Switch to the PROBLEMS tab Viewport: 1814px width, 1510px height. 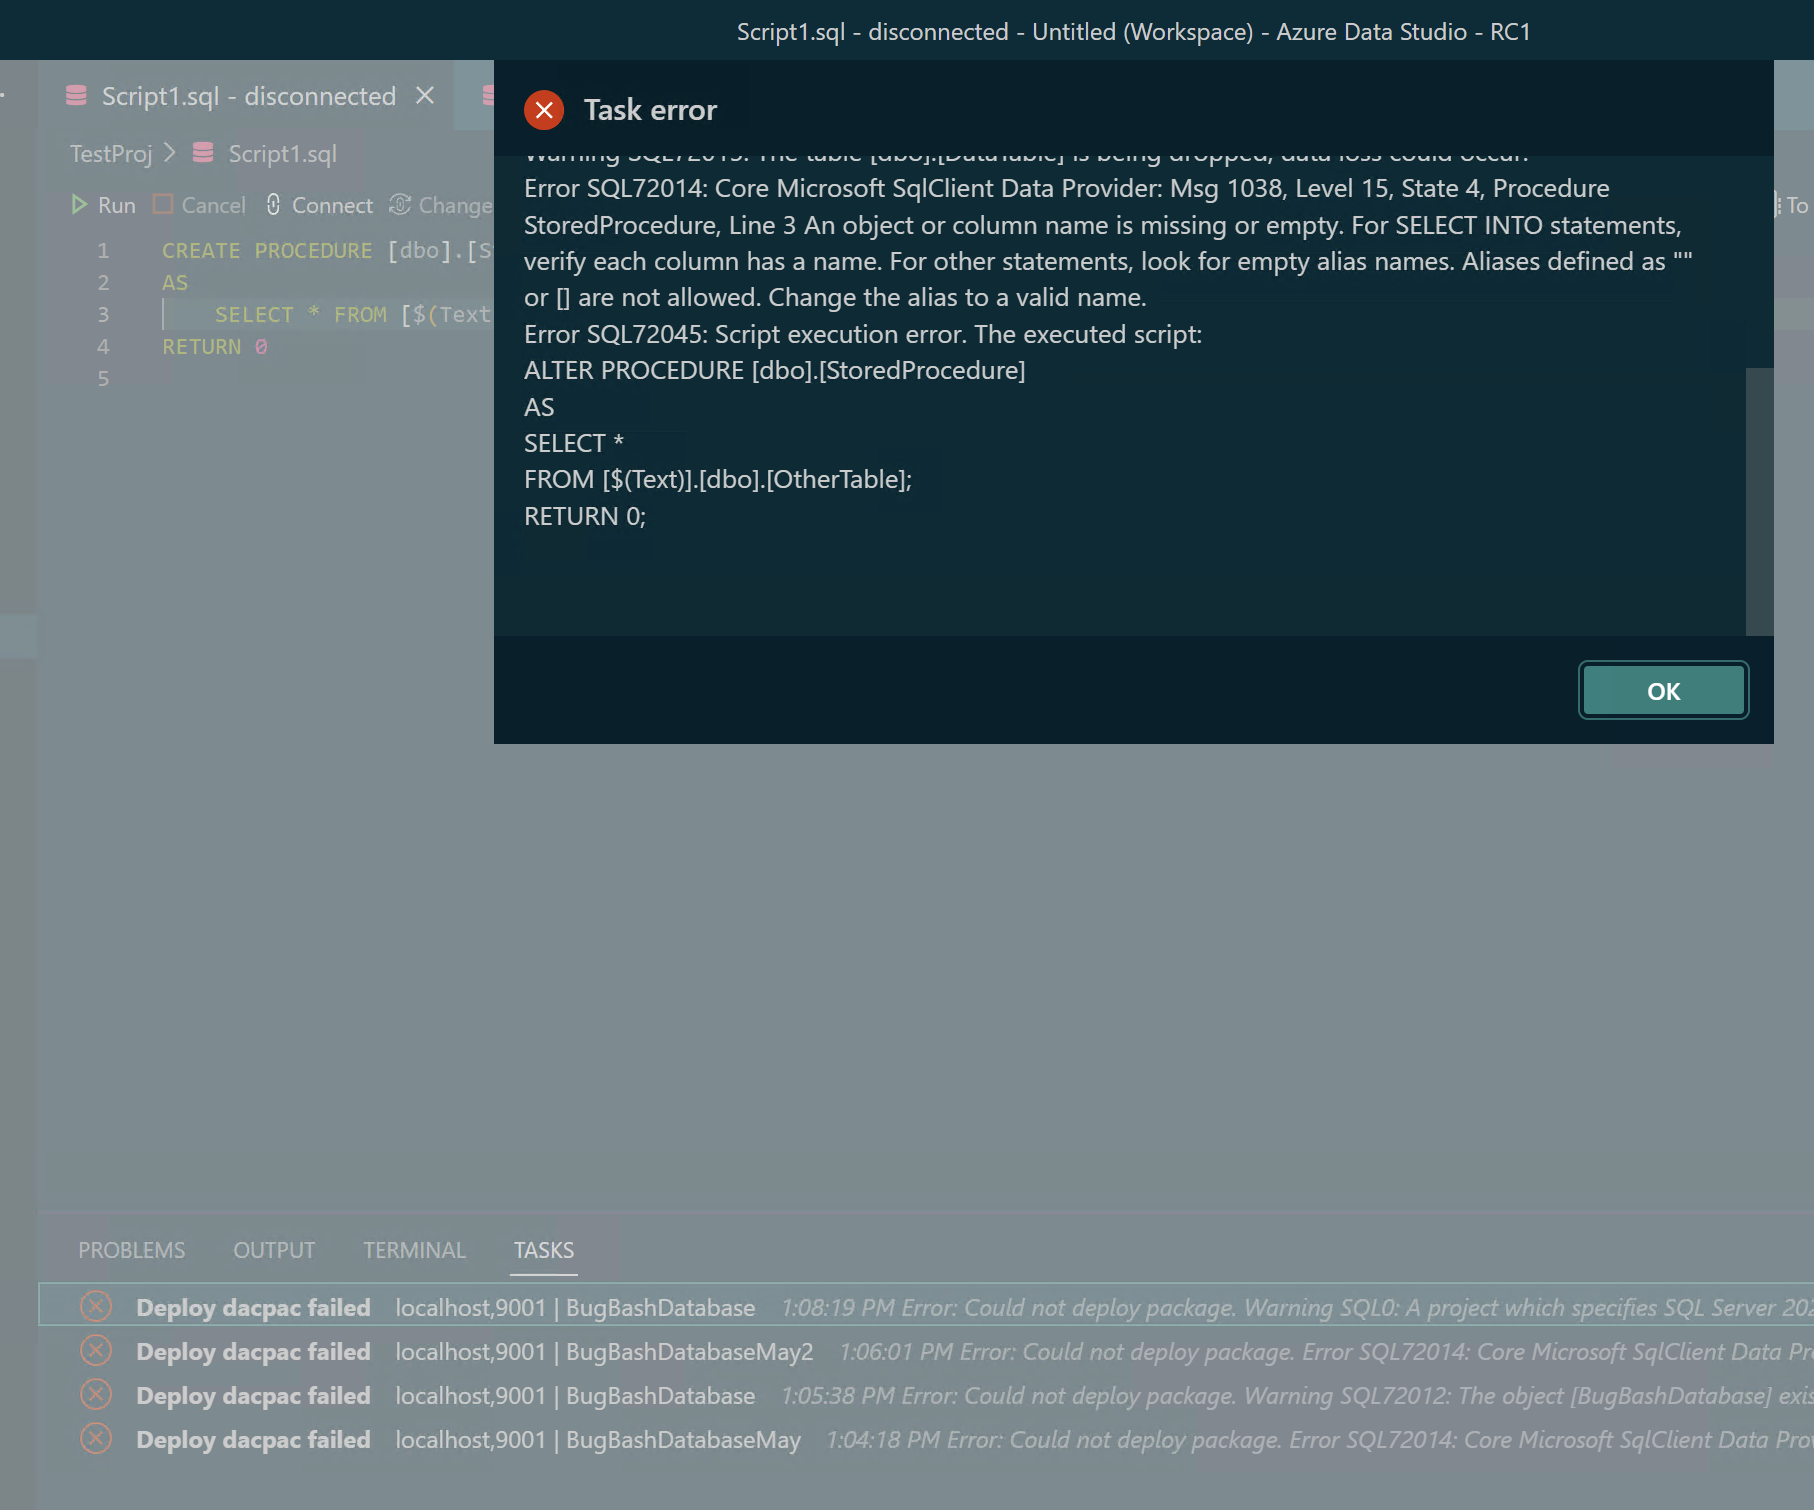[x=131, y=1249]
